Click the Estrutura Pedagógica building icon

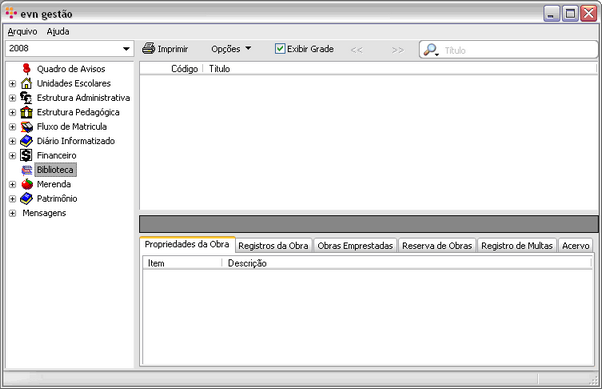click(x=26, y=112)
